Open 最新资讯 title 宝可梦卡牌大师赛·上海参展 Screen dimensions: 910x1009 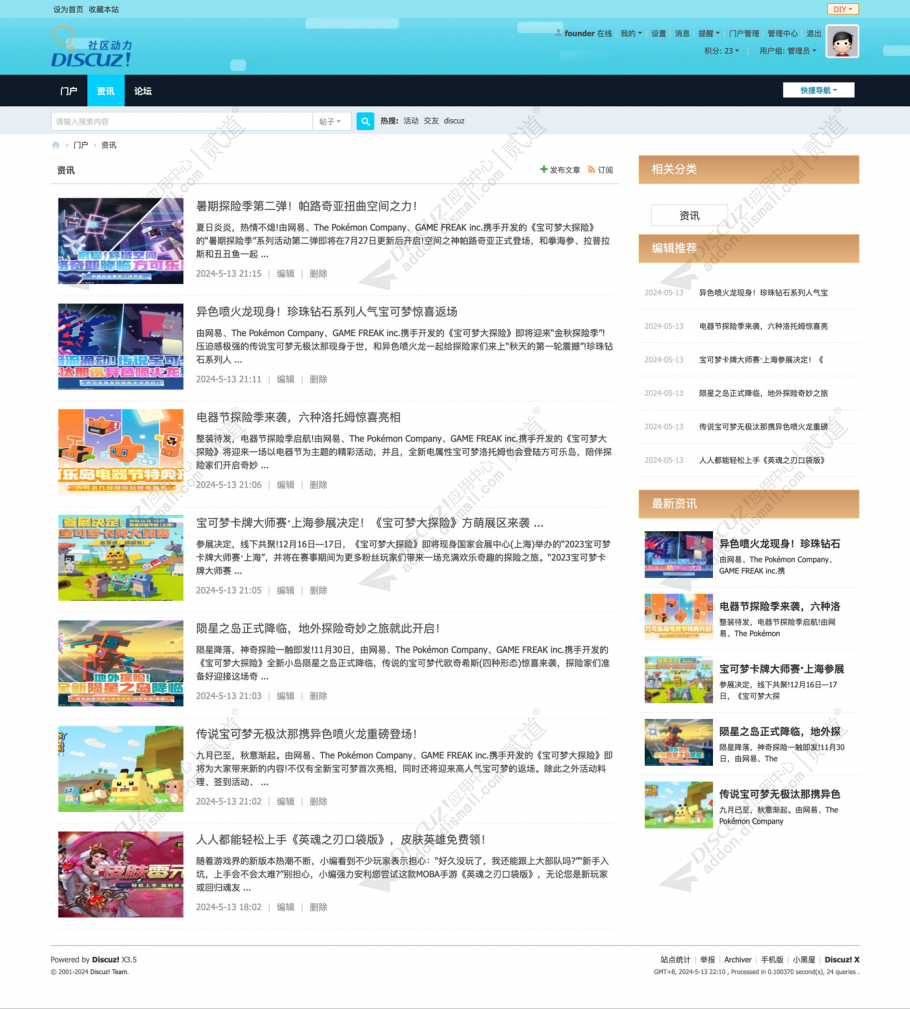tap(781, 669)
